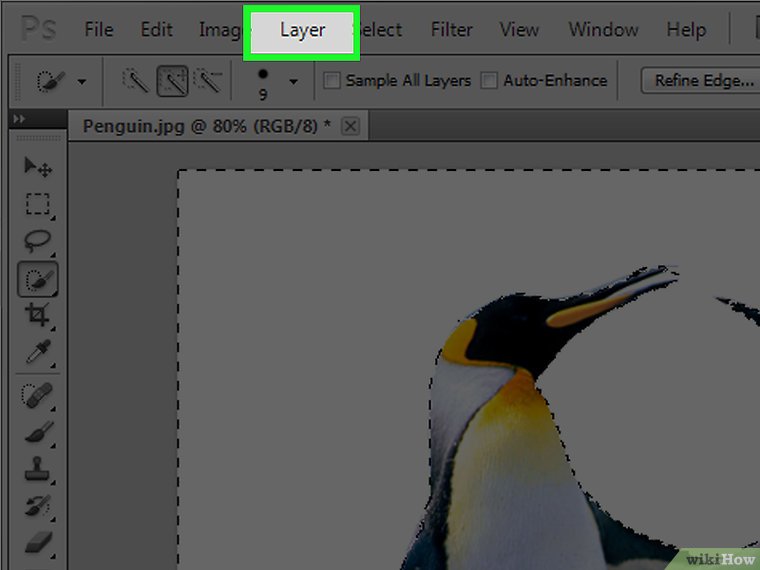
Task: Click the toolbox grip handle
Action: click(x=38, y=139)
